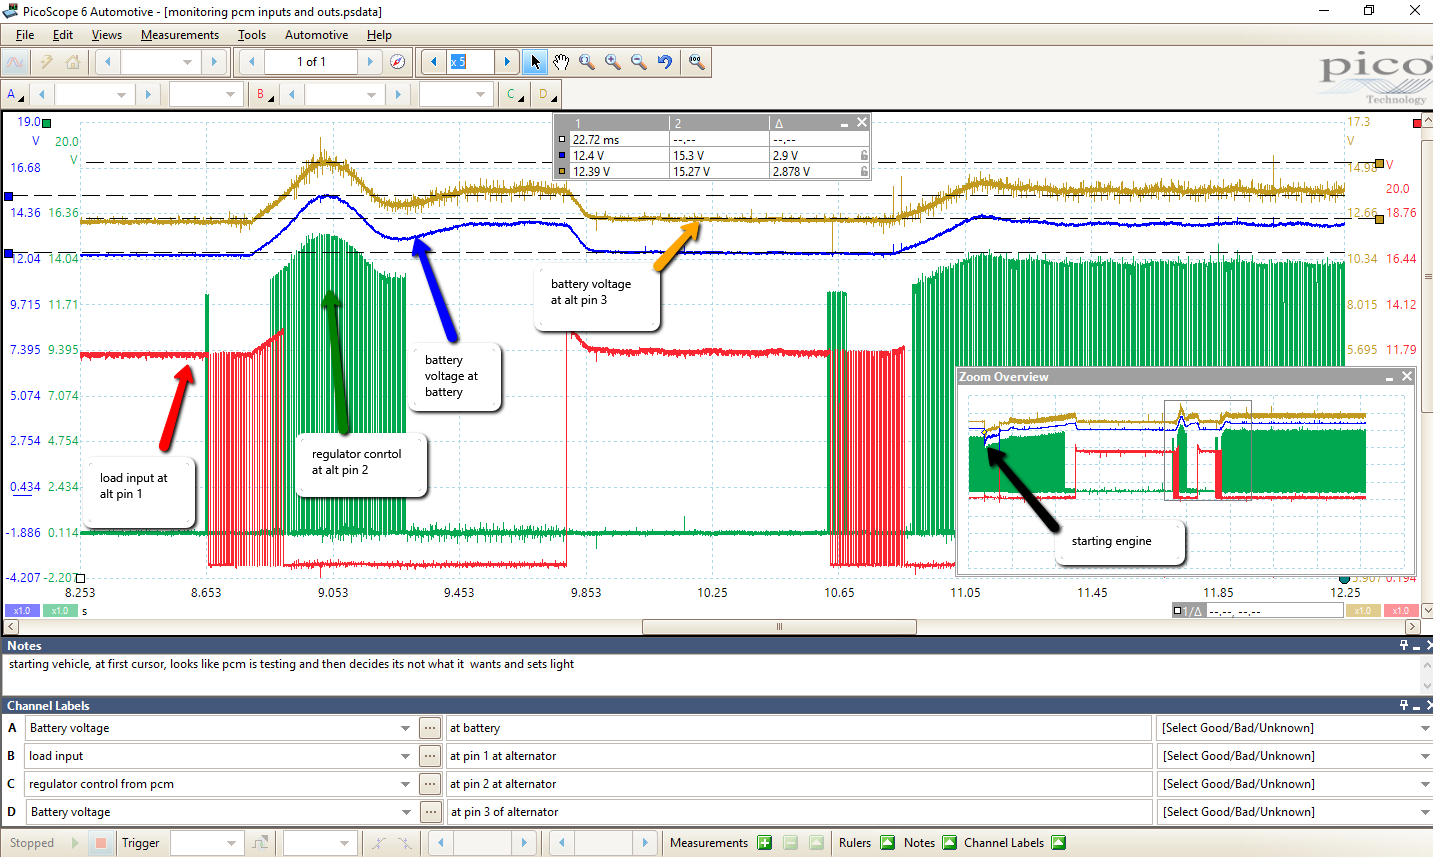
Task: Click the add measurement green plus icon
Action: tap(765, 843)
